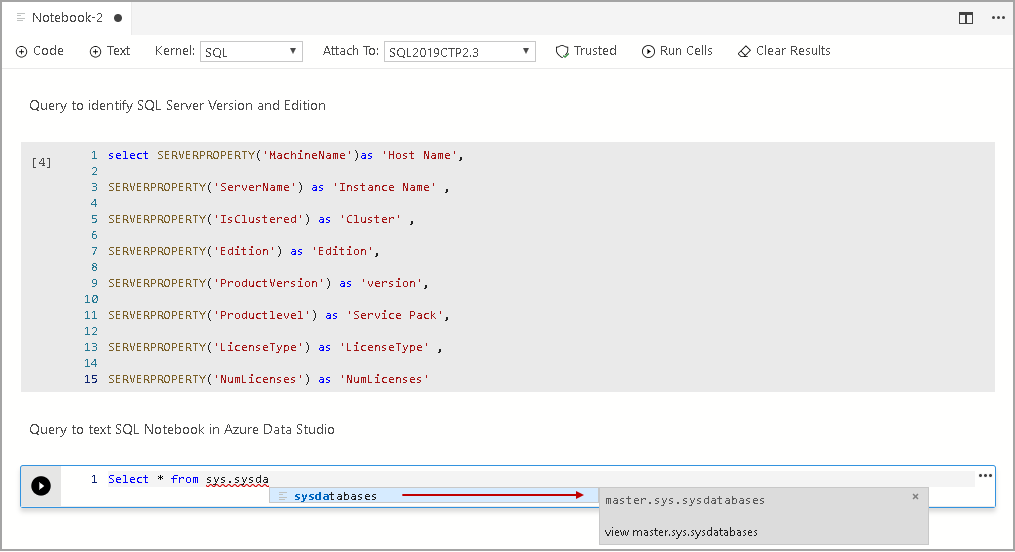The image size is (1015, 552).
Task: Open the editor more actions ellipsis
Action: coord(997,18)
